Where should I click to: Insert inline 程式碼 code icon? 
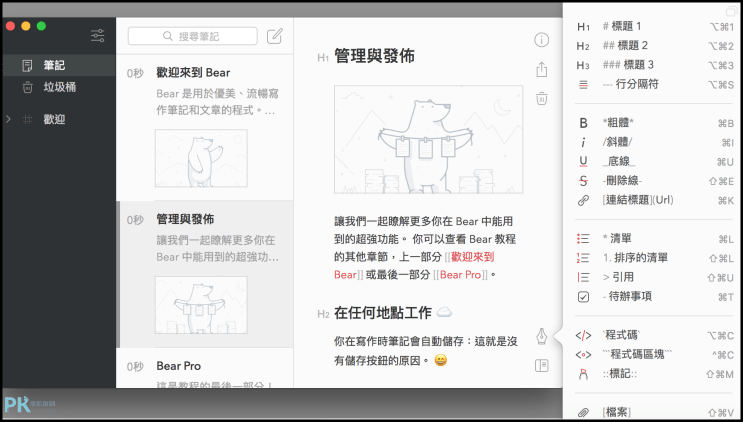click(583, 336)
